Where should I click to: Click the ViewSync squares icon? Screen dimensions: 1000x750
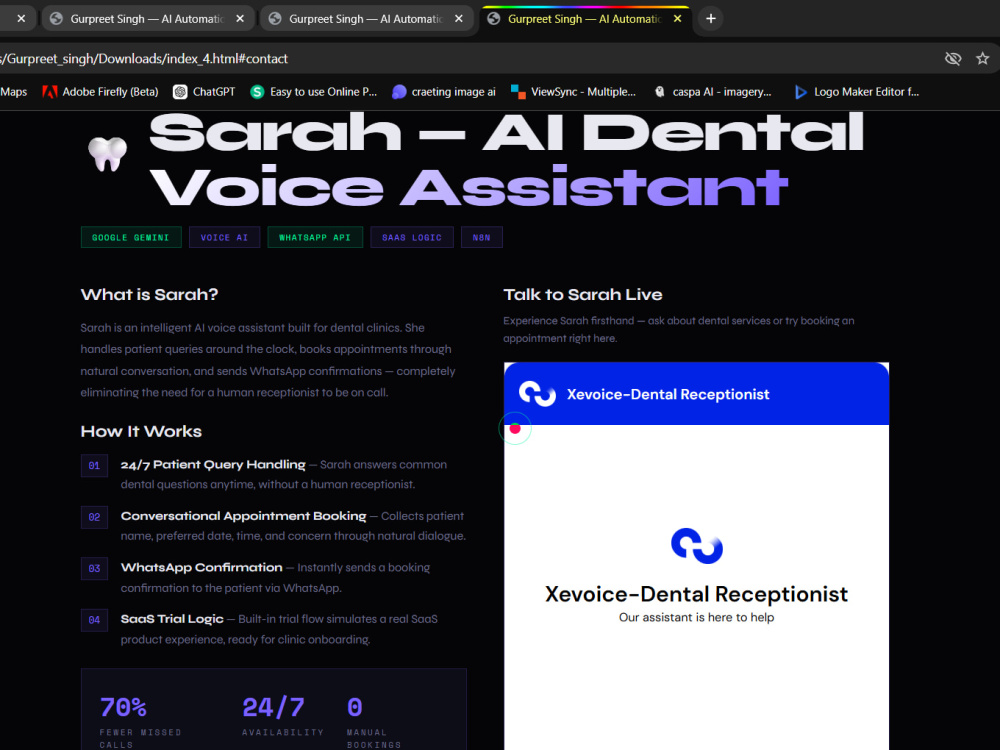pyautogui.click(x=518, y=92)
